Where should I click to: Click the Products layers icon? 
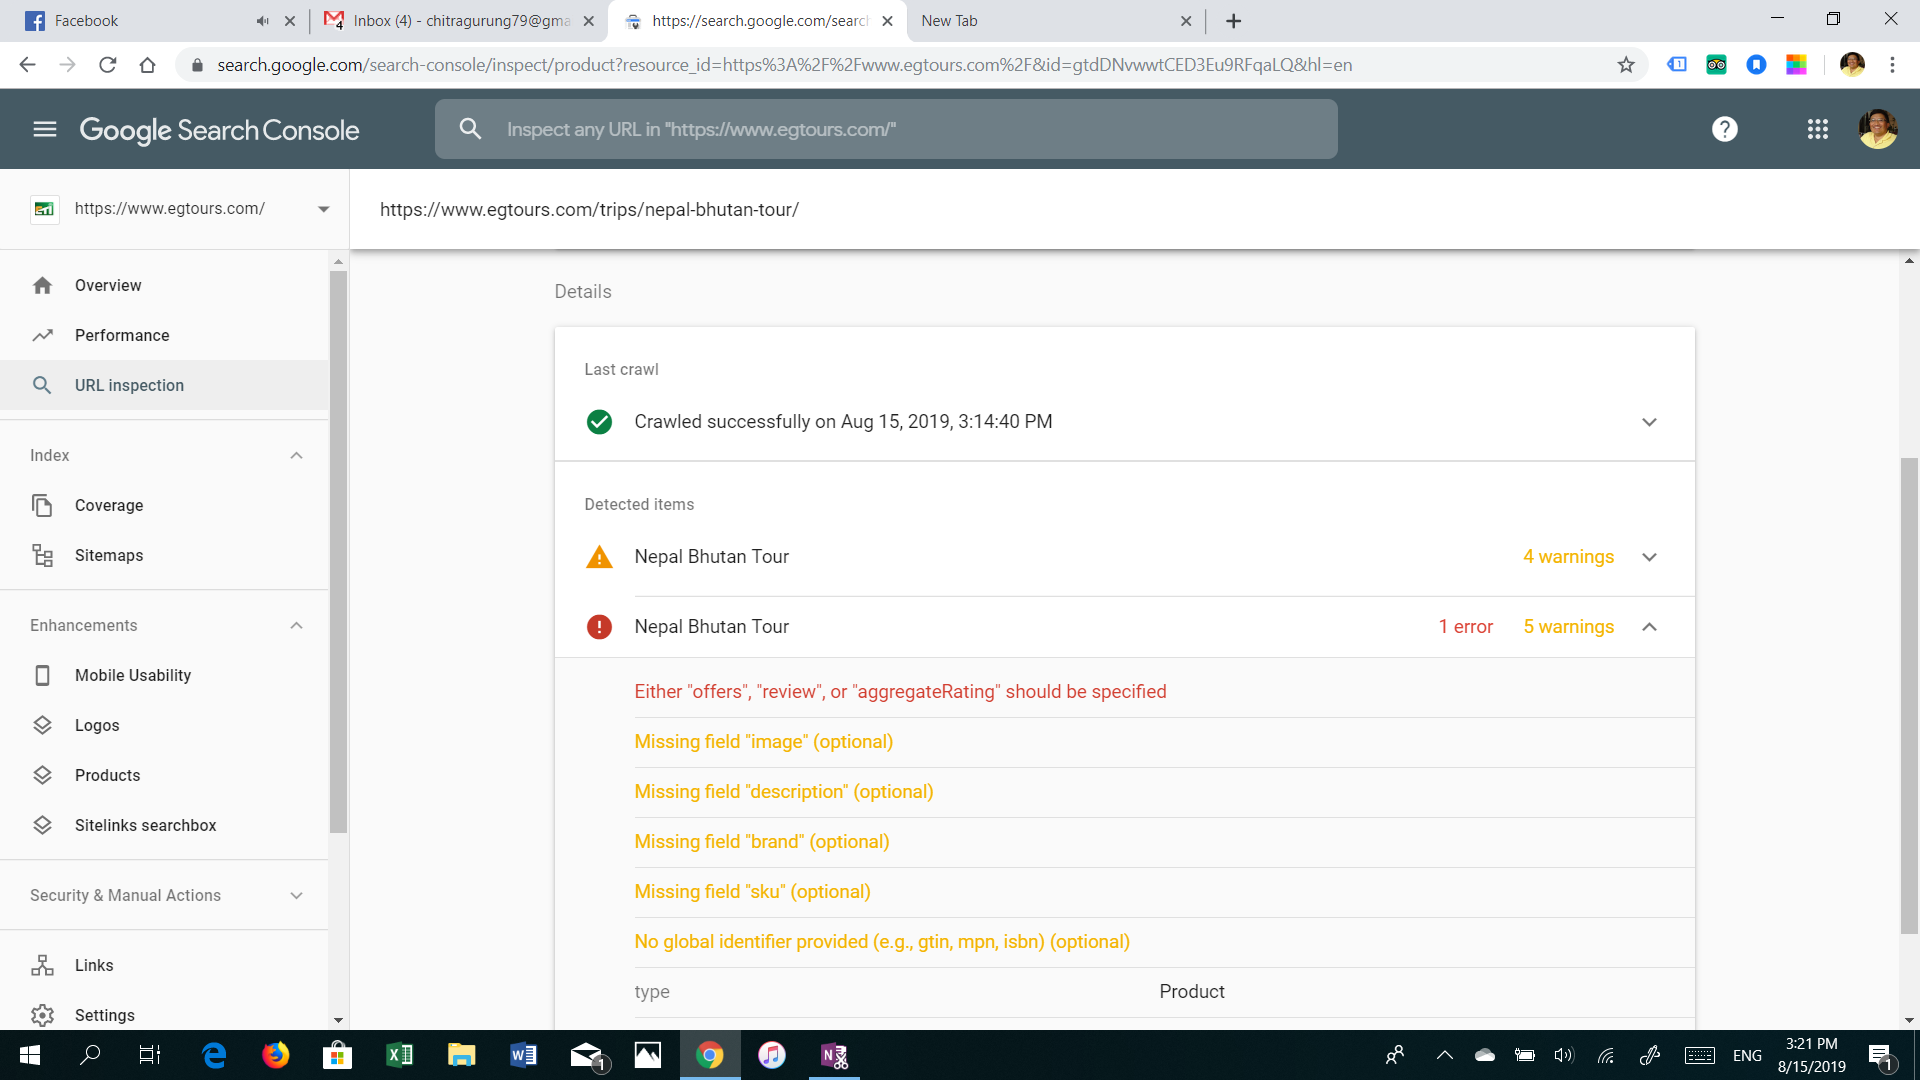coord(42,775)
